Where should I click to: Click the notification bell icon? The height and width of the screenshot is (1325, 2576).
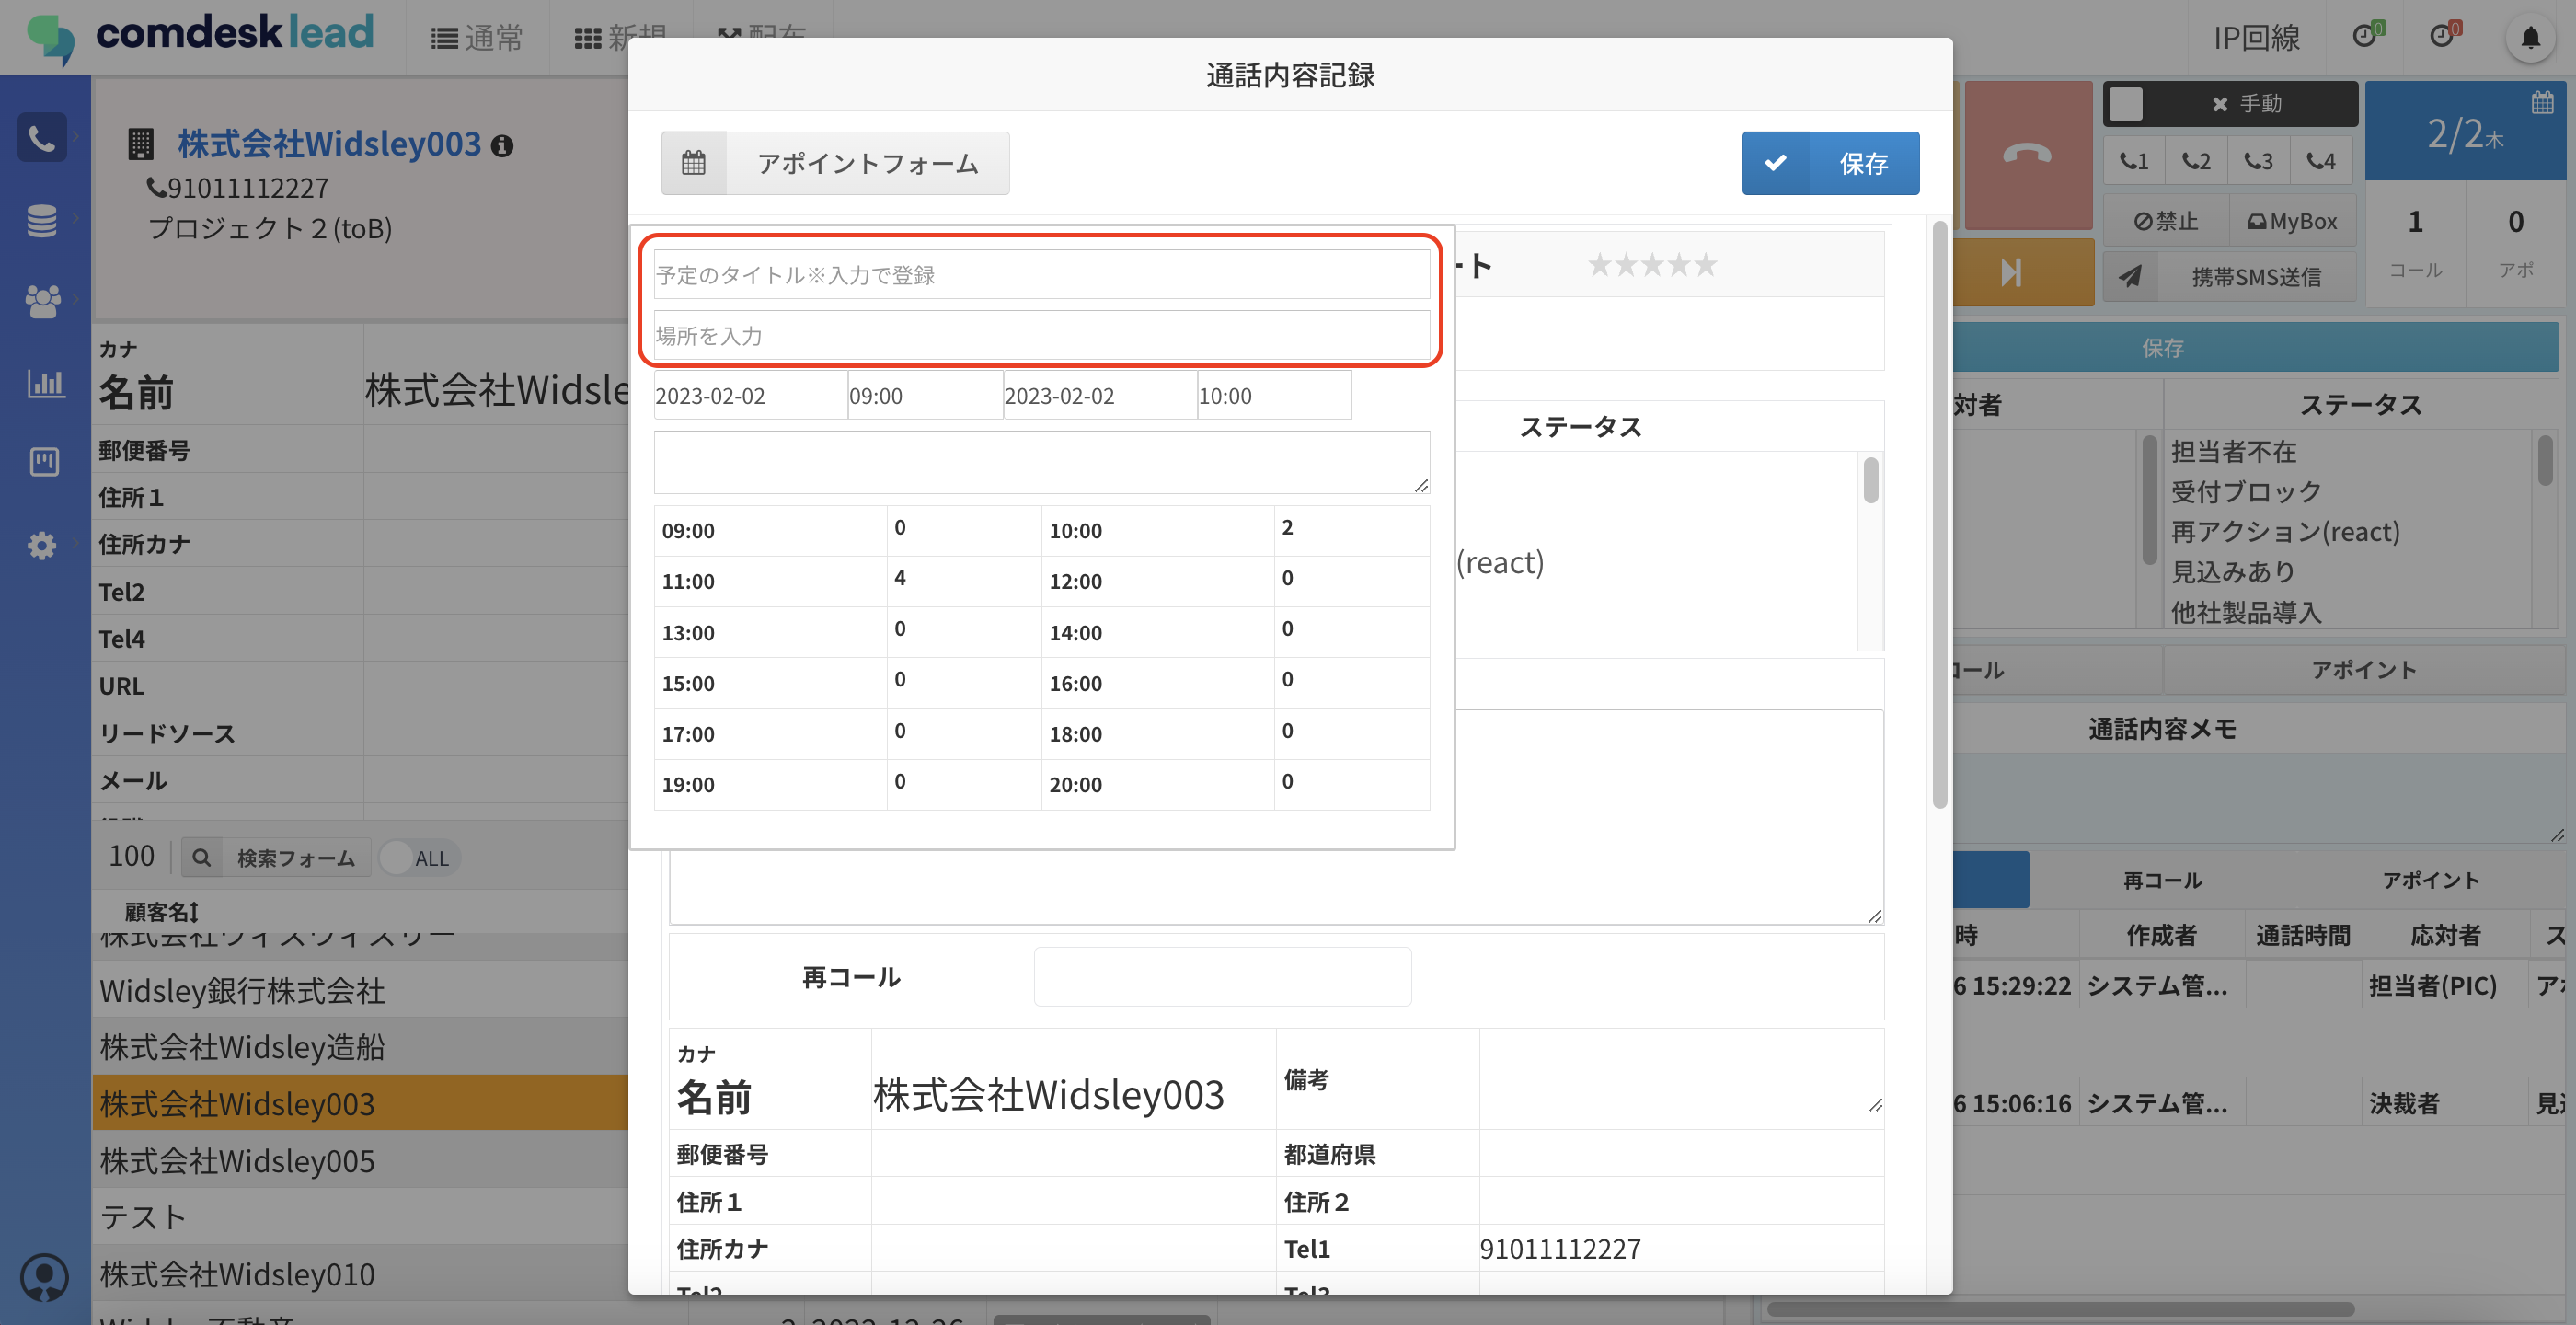2530,38
